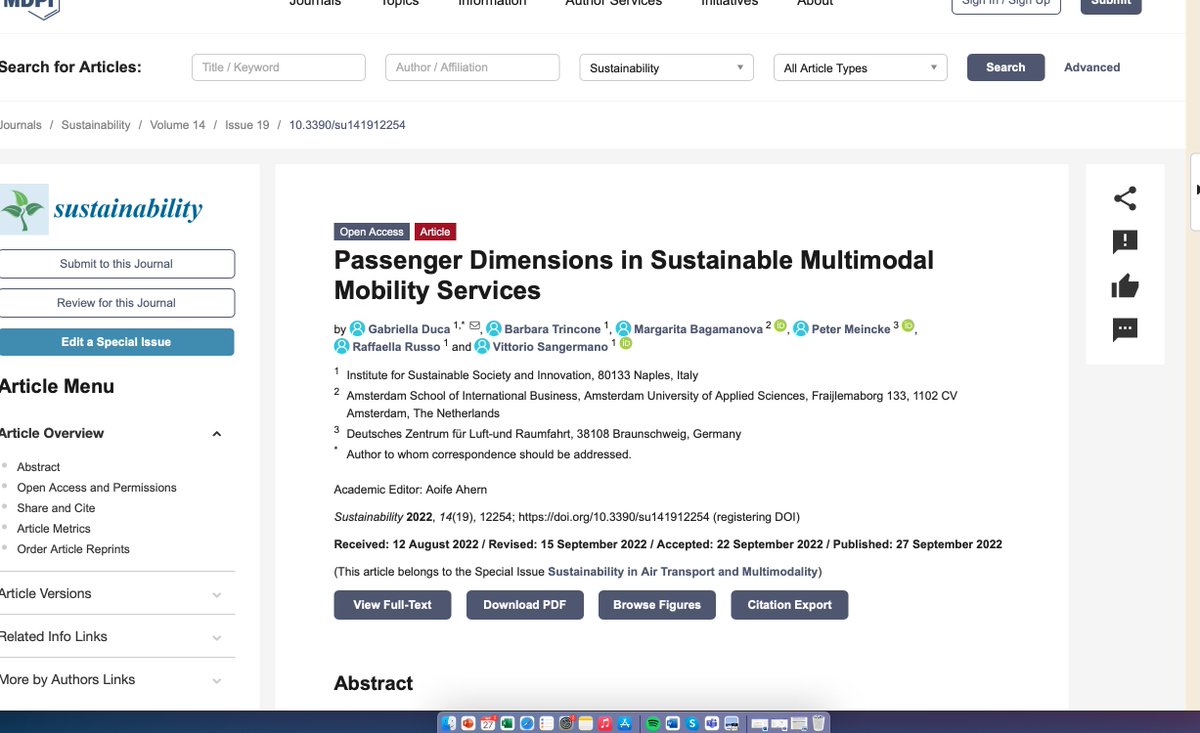
Task: Expand More by Authors Links section
Action: coord(217,681)
